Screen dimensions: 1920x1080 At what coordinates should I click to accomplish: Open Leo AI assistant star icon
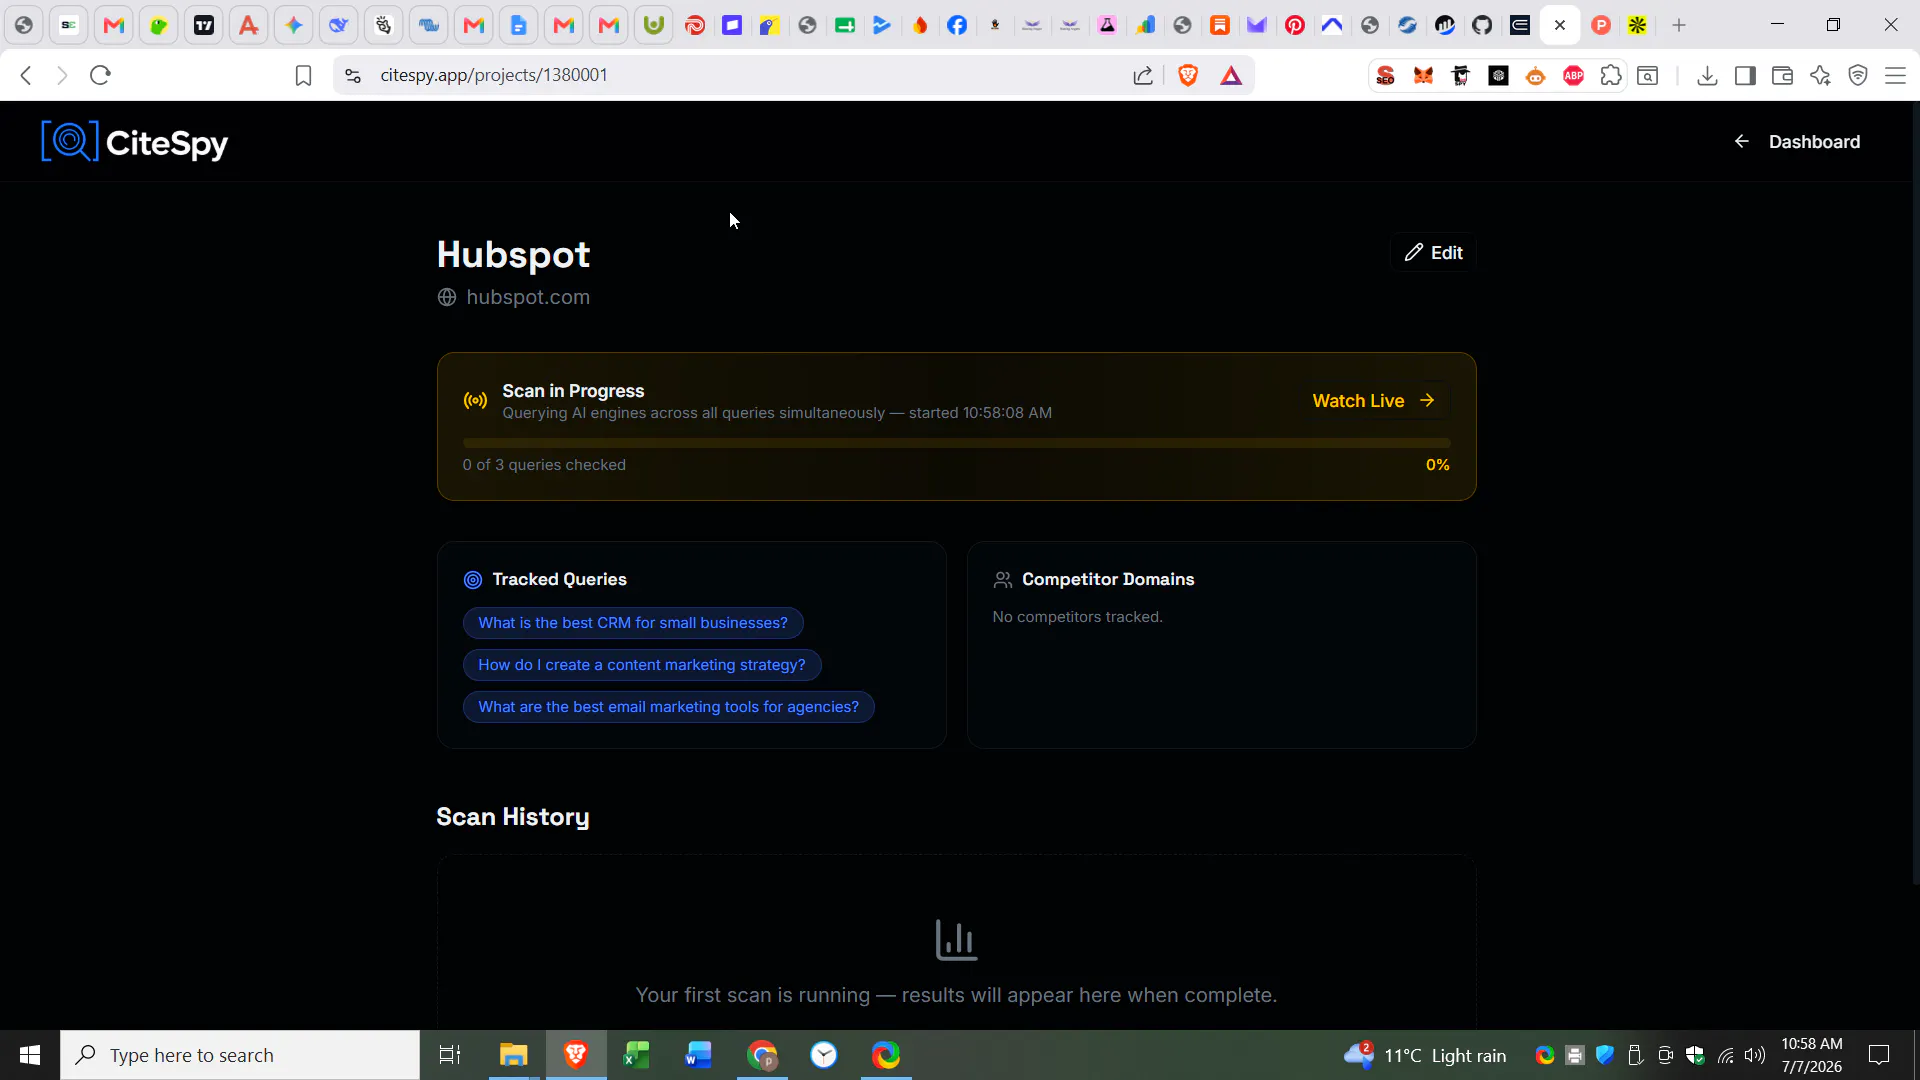pos(1820,76)
